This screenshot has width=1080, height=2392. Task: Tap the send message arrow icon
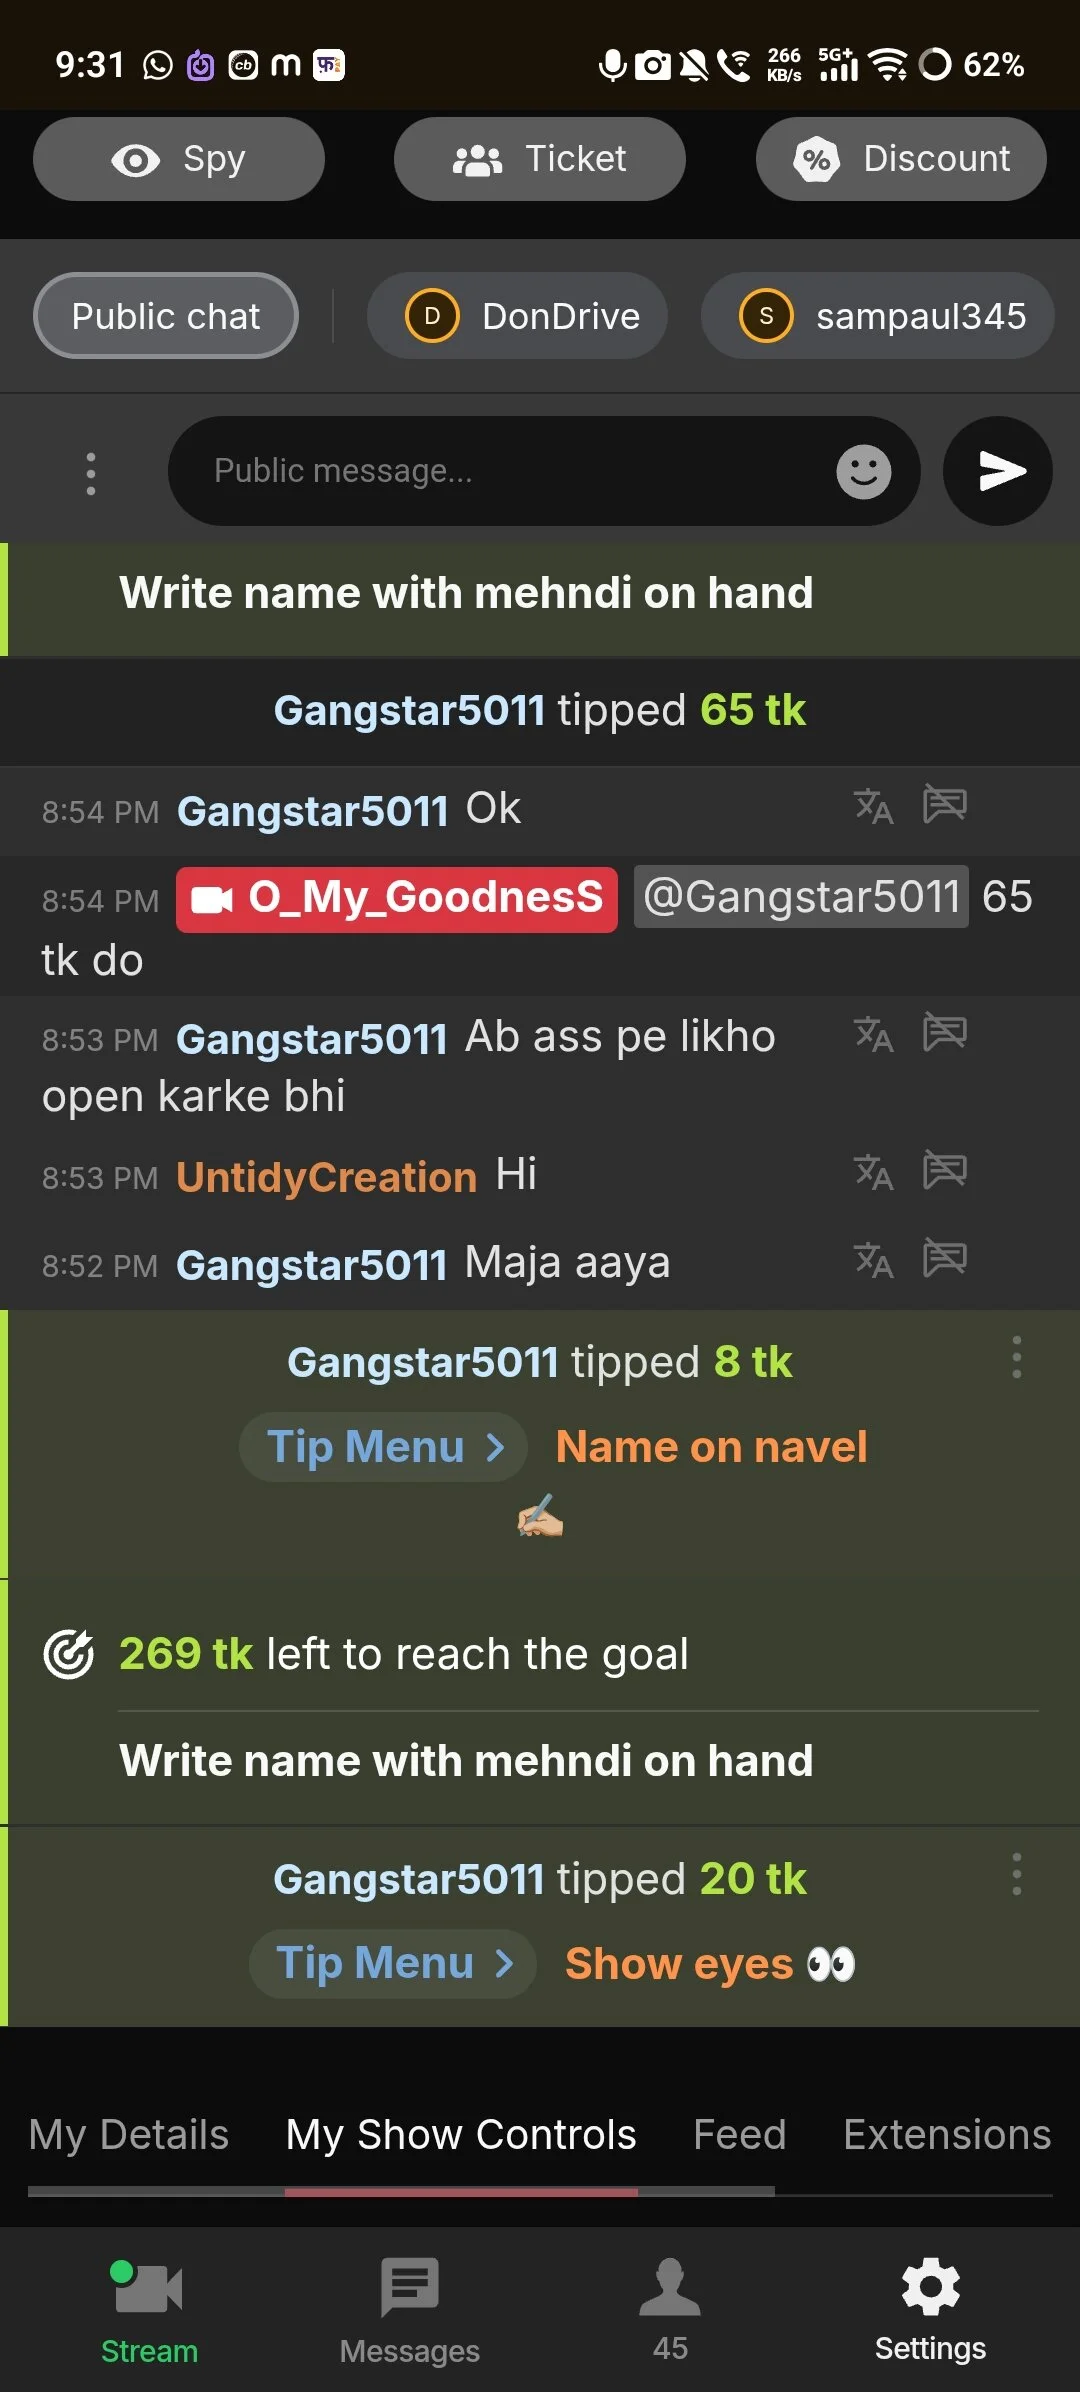(998, 471)
